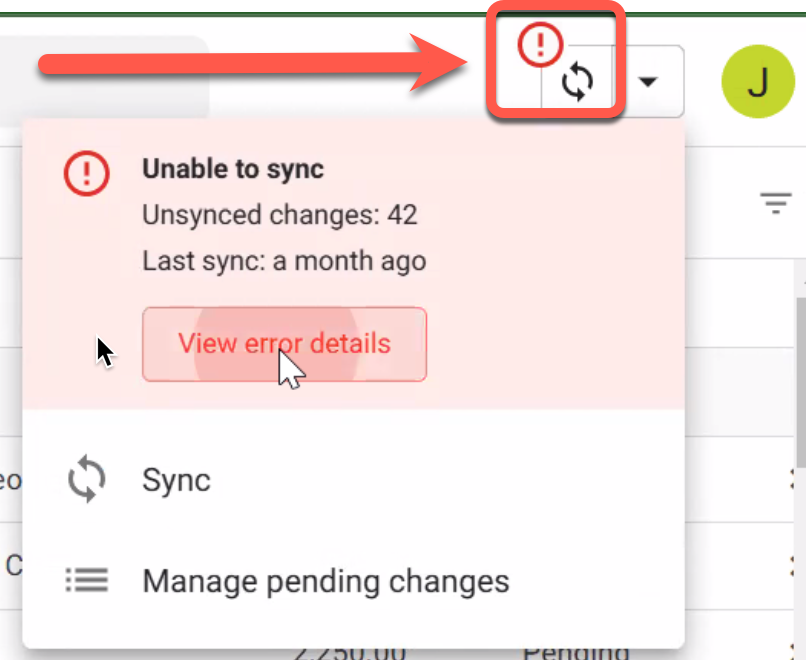
Task: Click the View error details button
Action: click(x=284, y=344)
